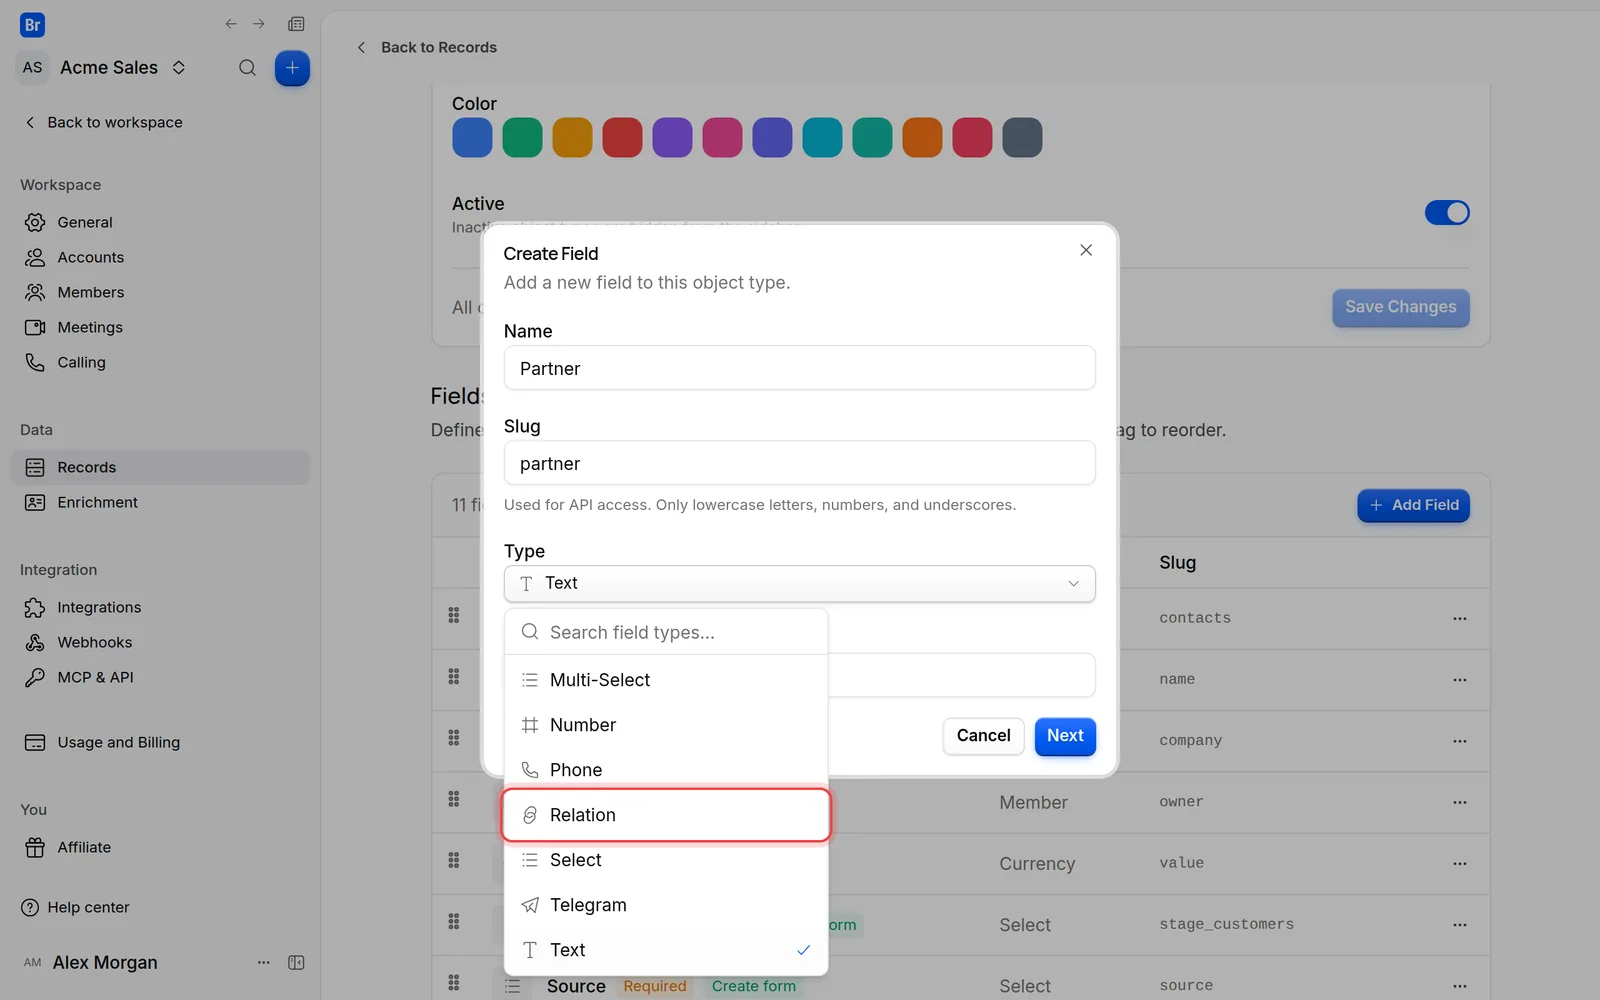Viewport: 1600px width, 1000px height.
Task: Open the Help center
Action: point(76,907)
